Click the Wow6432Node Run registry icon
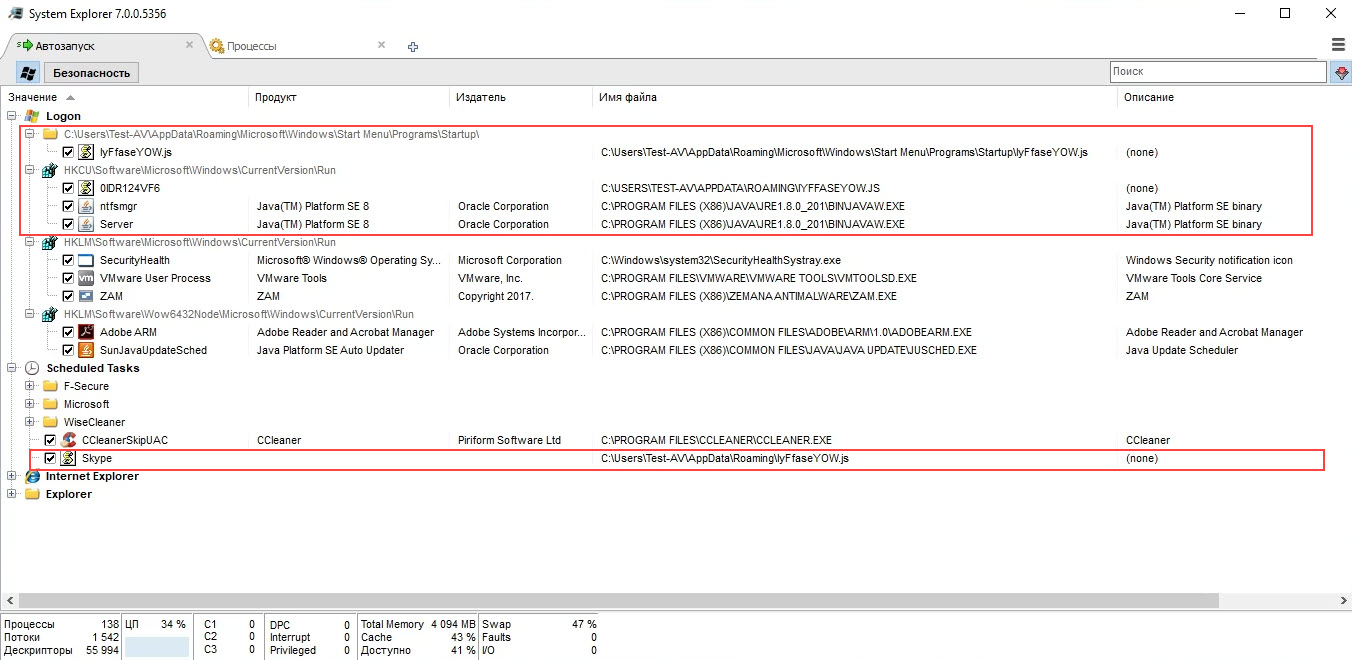Viewport: 1352px width, 660px height. (x=50, y=314)
